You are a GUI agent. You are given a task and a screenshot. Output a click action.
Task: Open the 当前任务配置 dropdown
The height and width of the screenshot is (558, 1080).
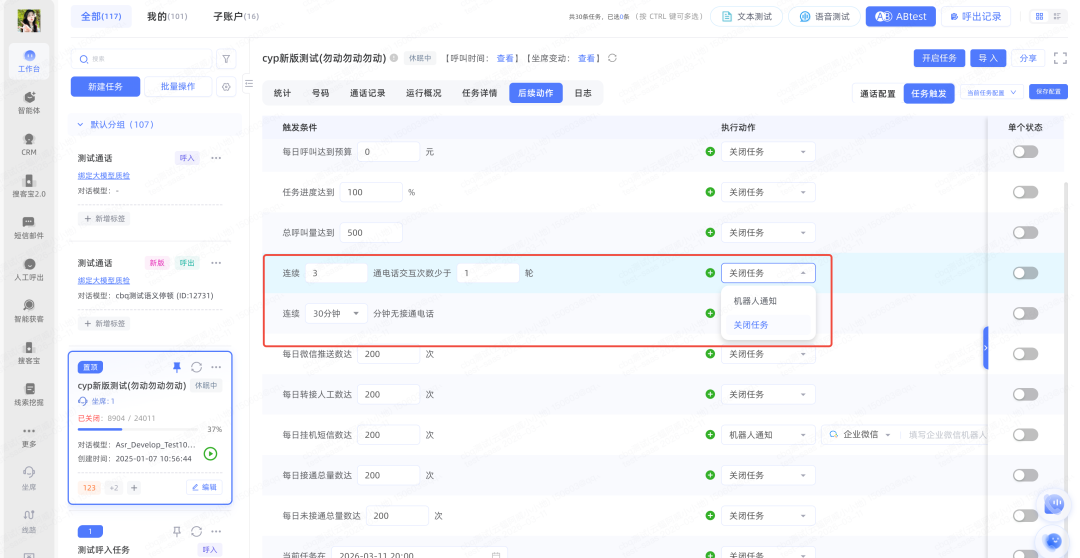[x=991, y=92]
